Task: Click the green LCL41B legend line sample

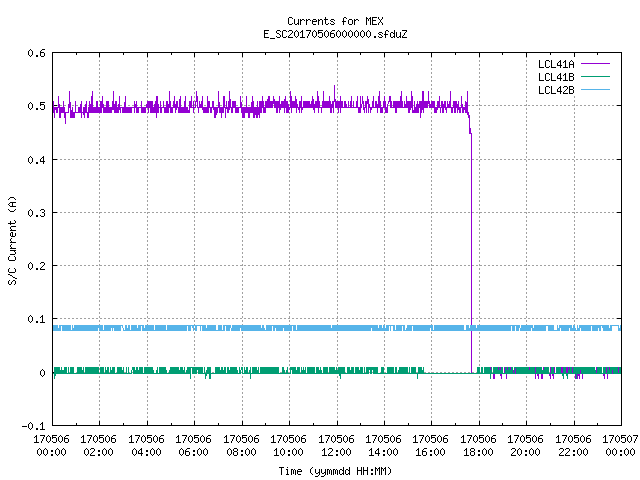Action: coord(595,77)
